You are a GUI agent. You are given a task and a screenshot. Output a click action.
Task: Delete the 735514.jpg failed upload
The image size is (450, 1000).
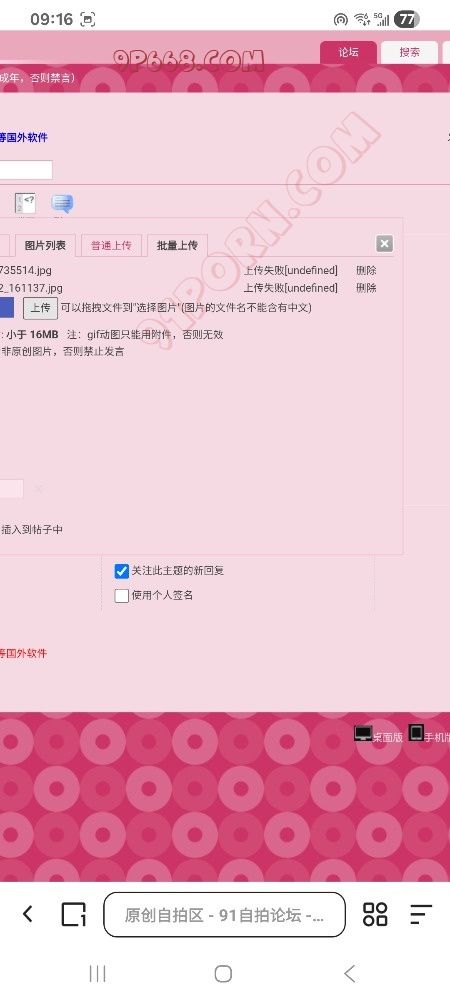pos(366,270)
